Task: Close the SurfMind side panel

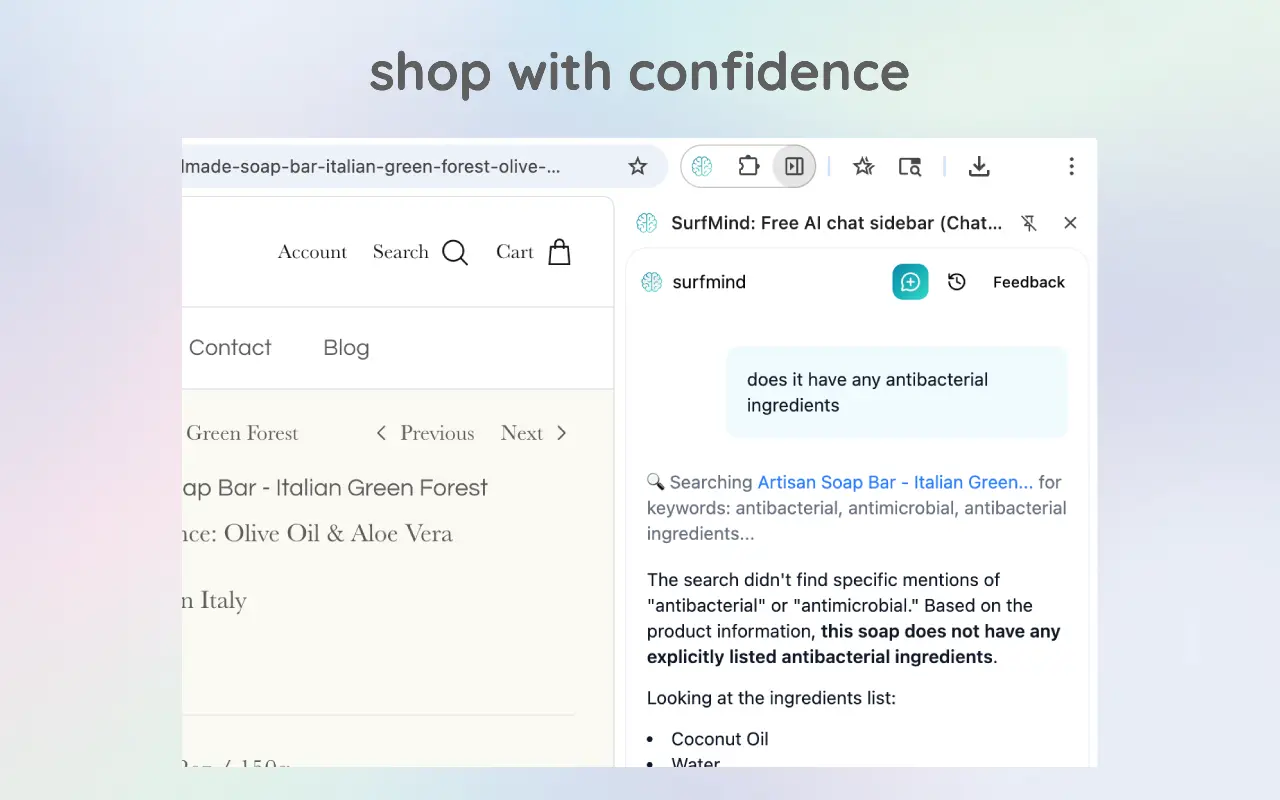Action: (1070, 223)
